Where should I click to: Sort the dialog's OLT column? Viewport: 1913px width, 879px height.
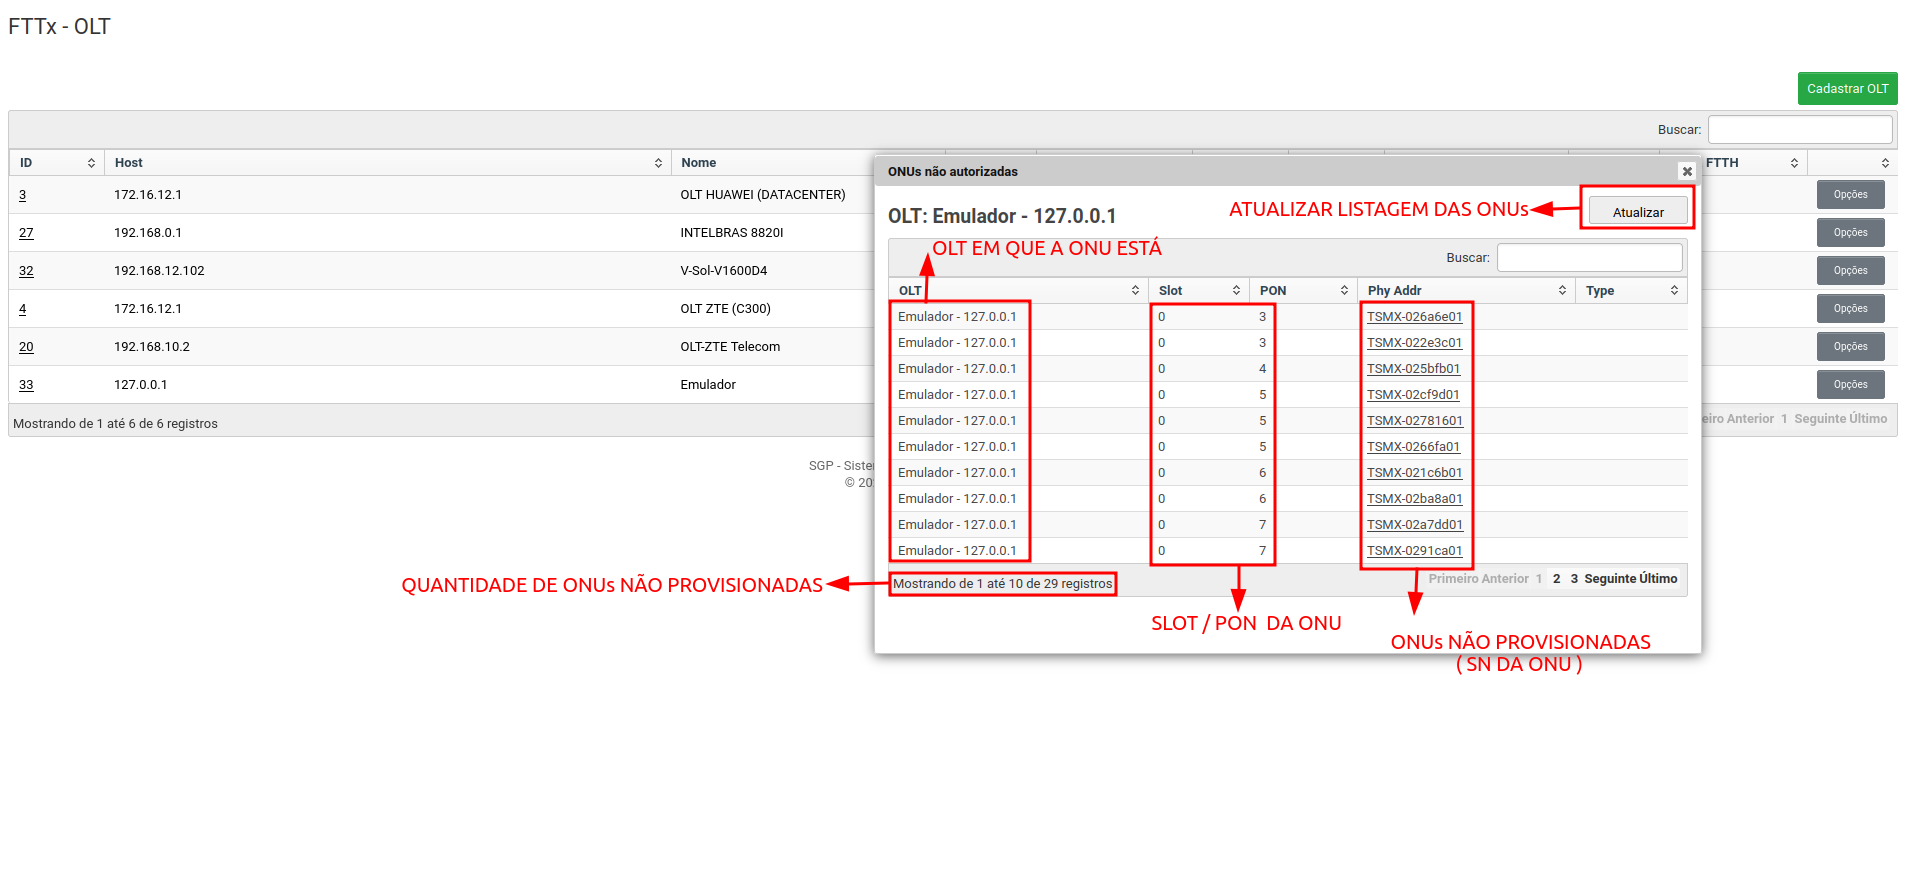tap(1135, 291)
